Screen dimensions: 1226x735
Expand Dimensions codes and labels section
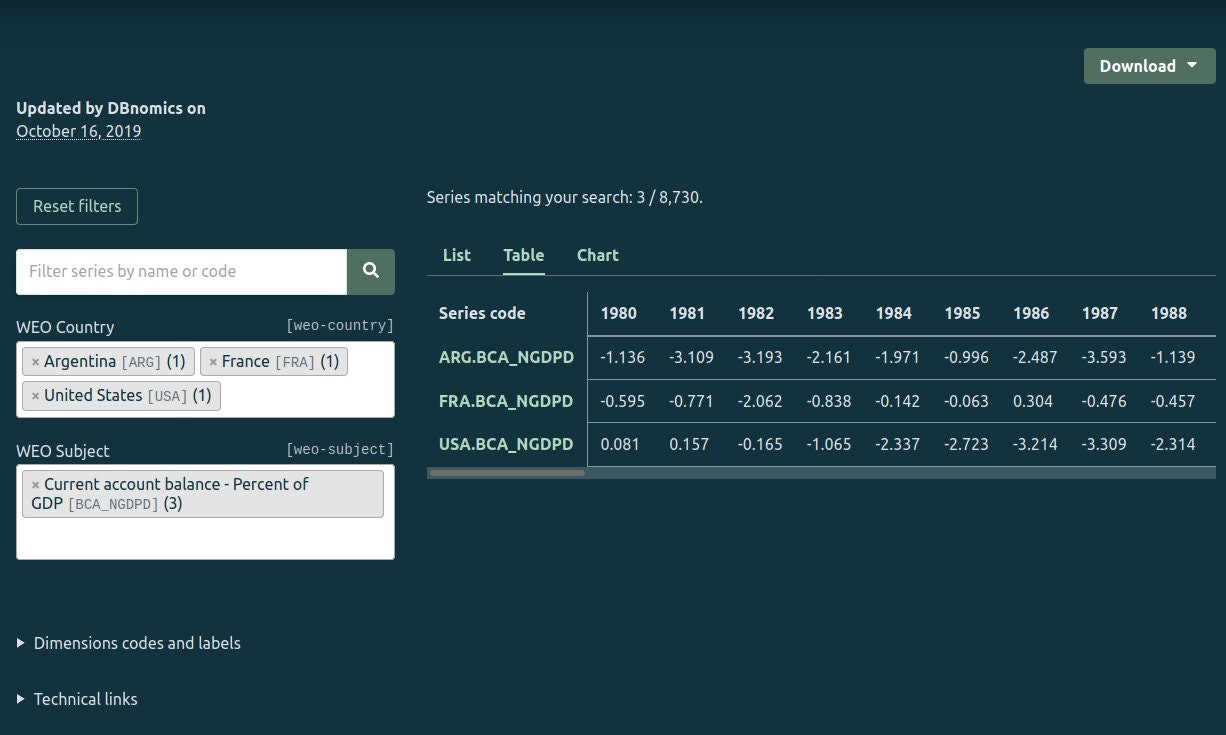tap(129, 643)
